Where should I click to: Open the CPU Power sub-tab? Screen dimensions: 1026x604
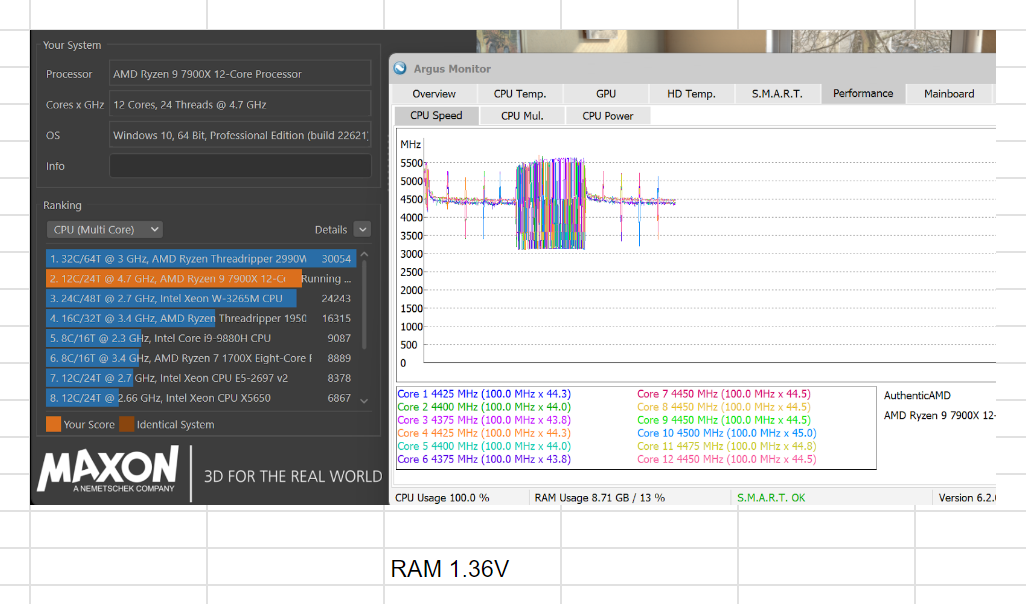click(608, 116)
